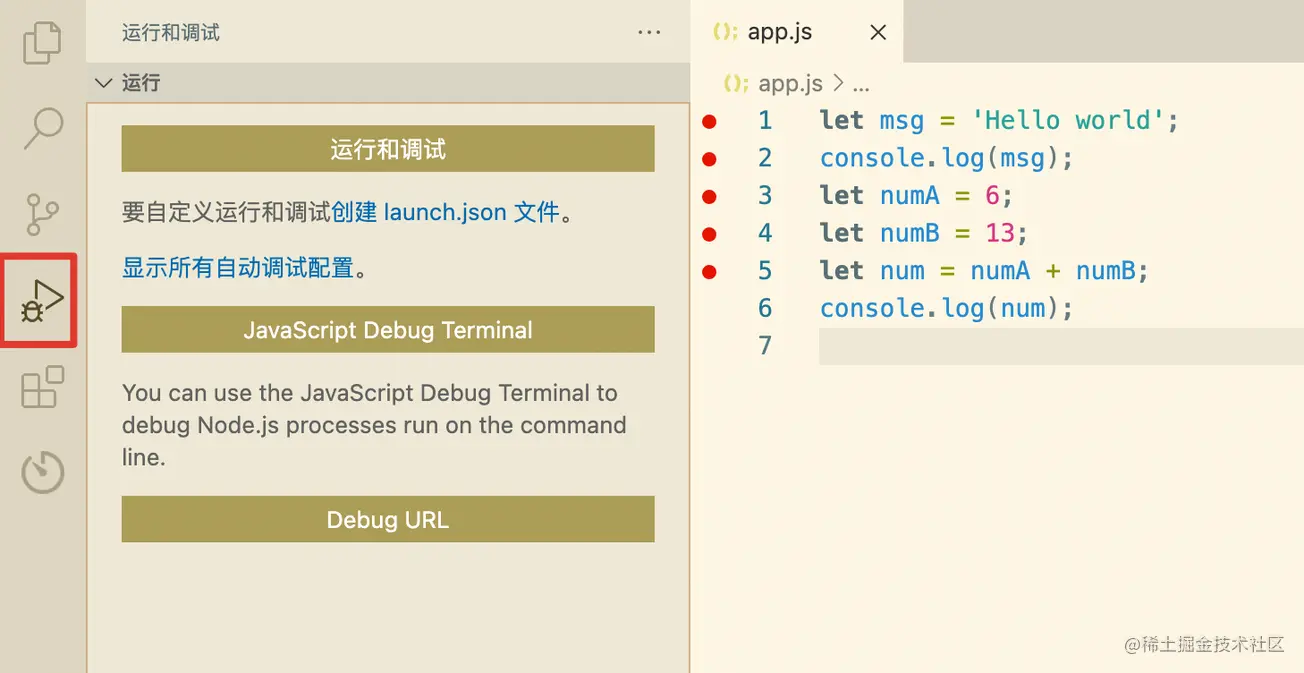
Task: Toggle the breakpoint on line 1
Action: coord(709,122)
